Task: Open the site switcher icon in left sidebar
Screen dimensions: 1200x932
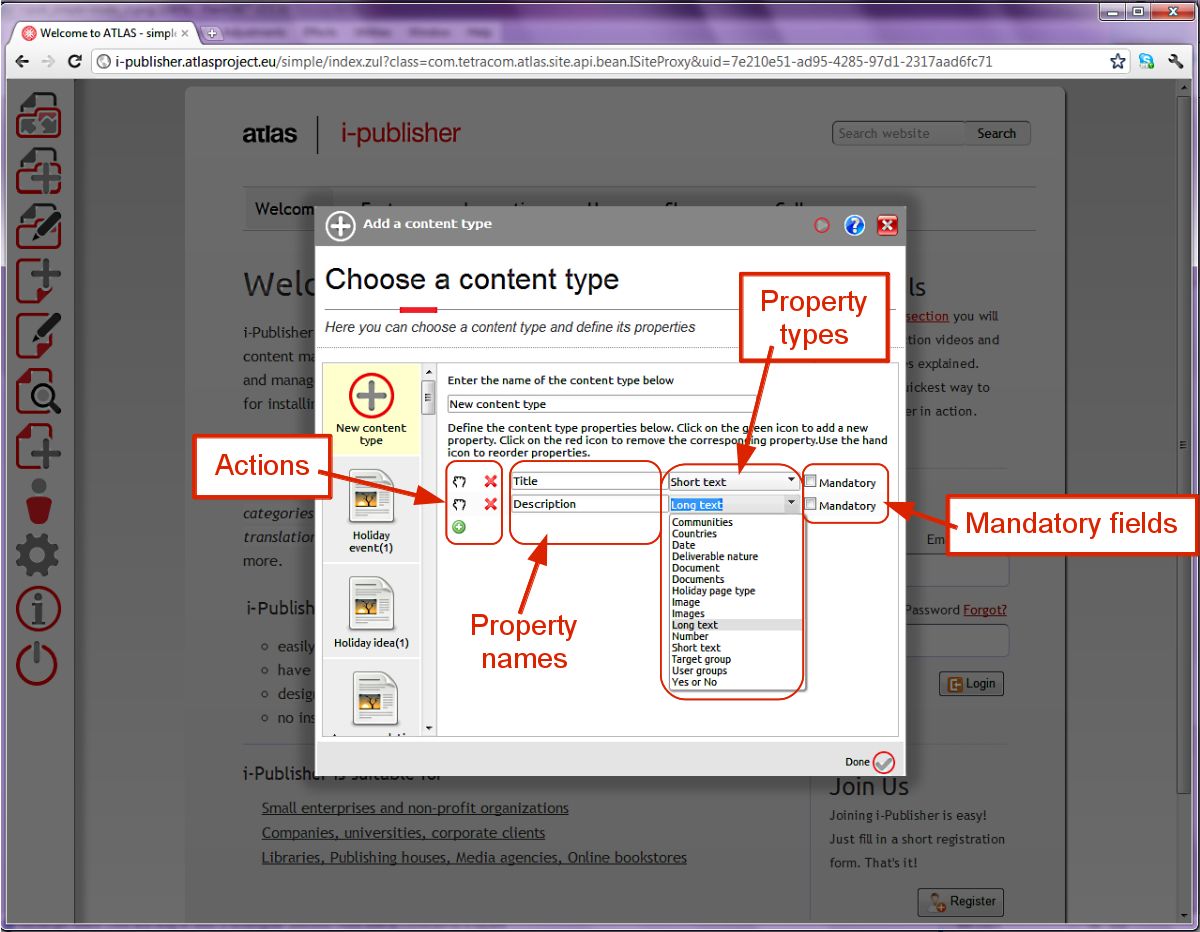Action: coord(39,115)
